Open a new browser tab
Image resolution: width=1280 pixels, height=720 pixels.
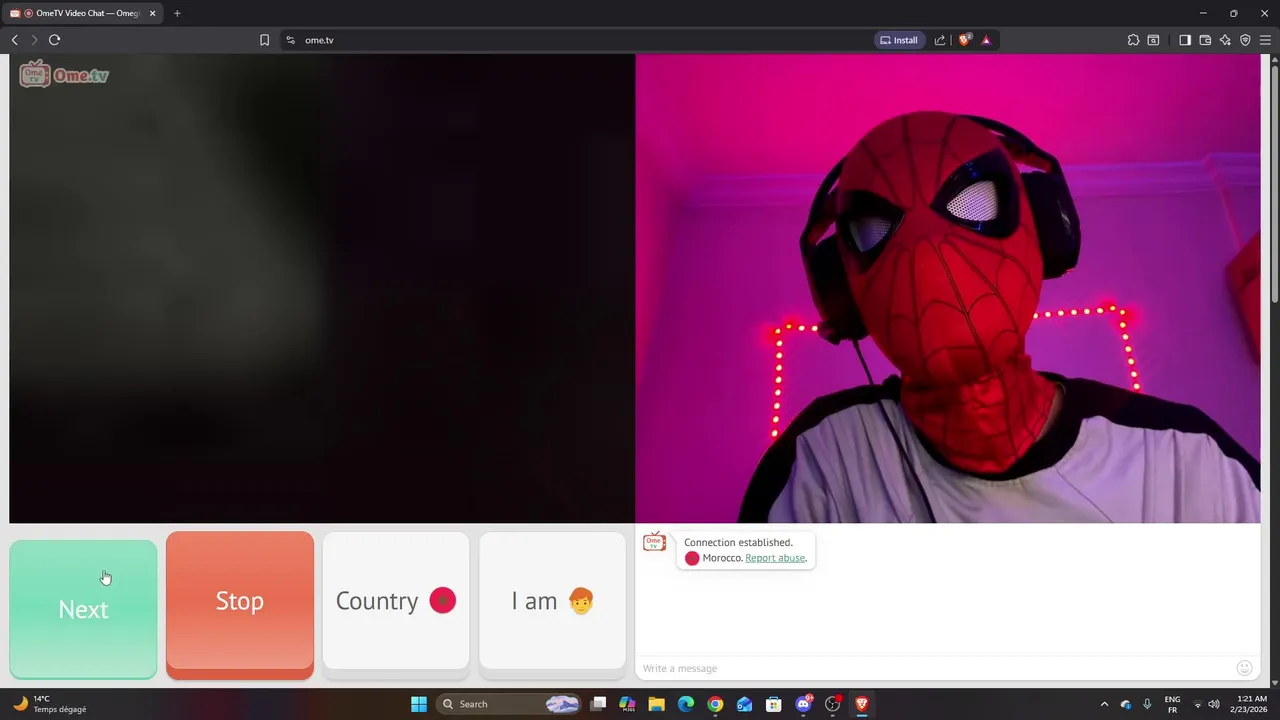[x=177, y=13]
